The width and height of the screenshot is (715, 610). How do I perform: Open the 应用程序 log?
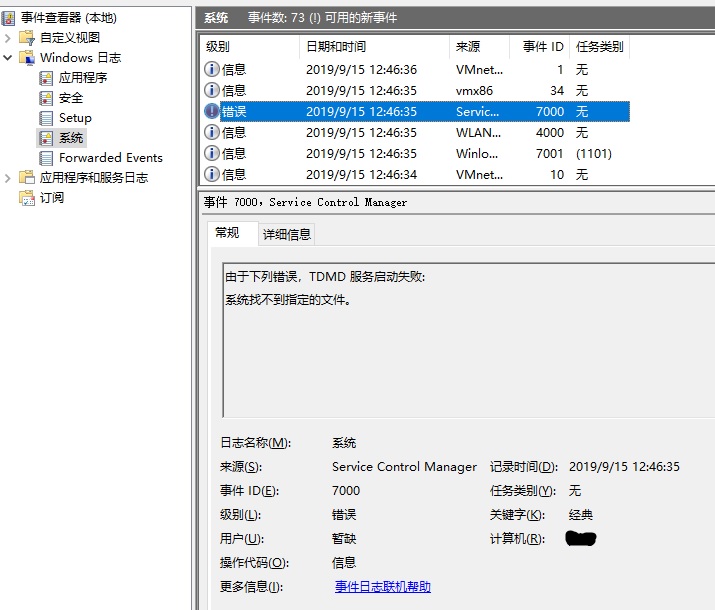pos(83,78)
